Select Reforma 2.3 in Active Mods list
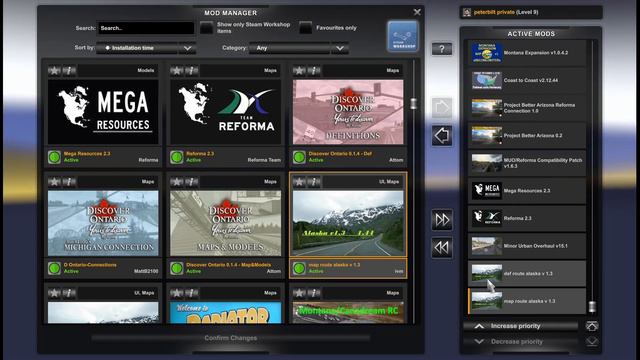The image size is (640, 360). pos(527,218)
